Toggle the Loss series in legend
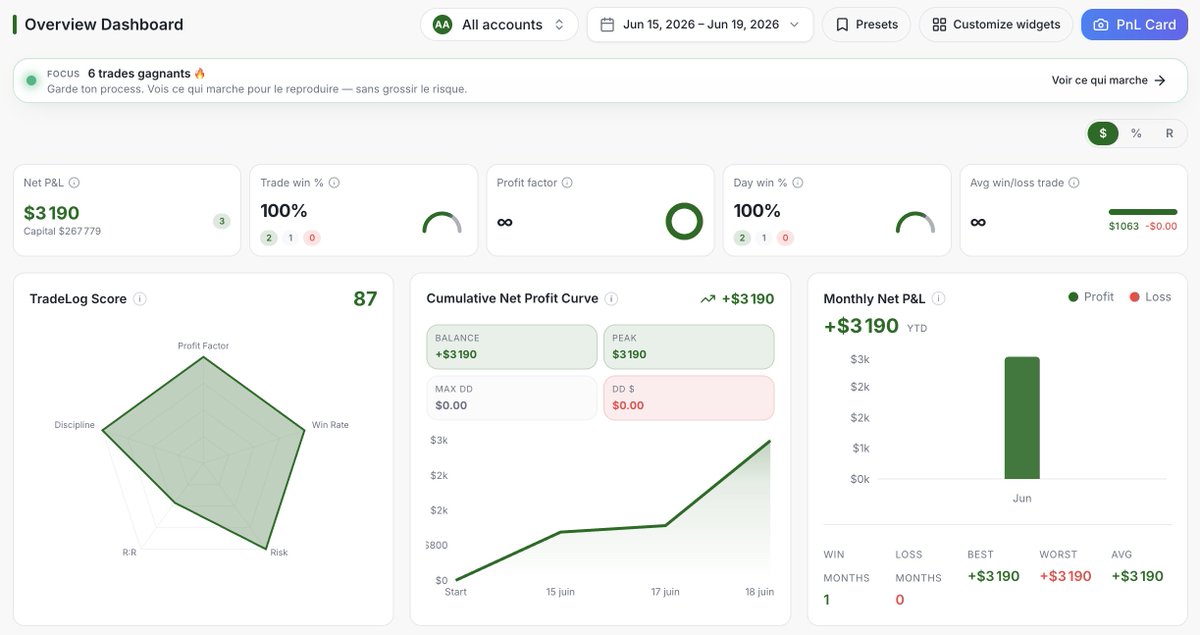The image size is (1200, 635). (1150, 297)
